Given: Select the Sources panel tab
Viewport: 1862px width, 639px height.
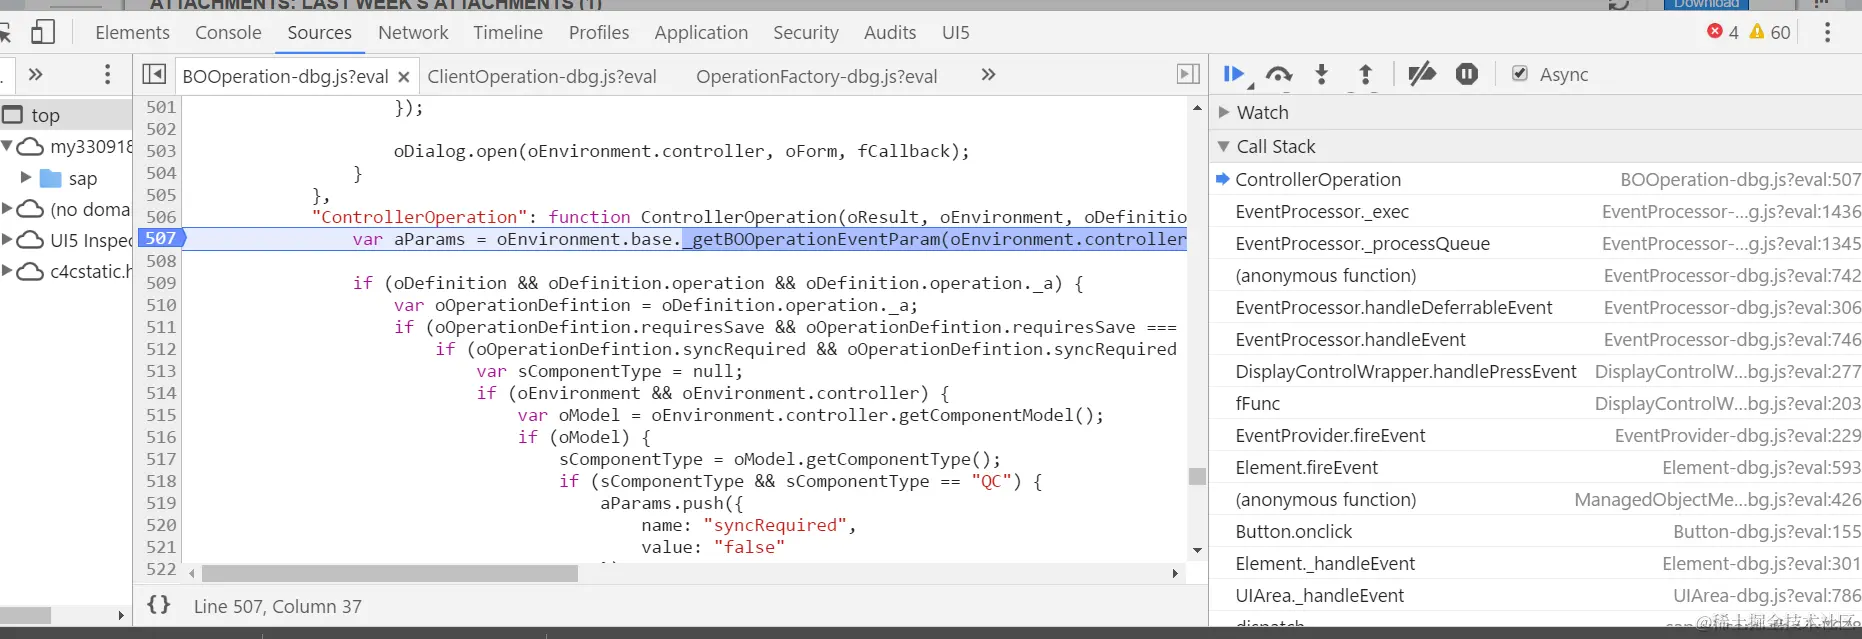Looking at the screenshot, I should tap(319, 32).
